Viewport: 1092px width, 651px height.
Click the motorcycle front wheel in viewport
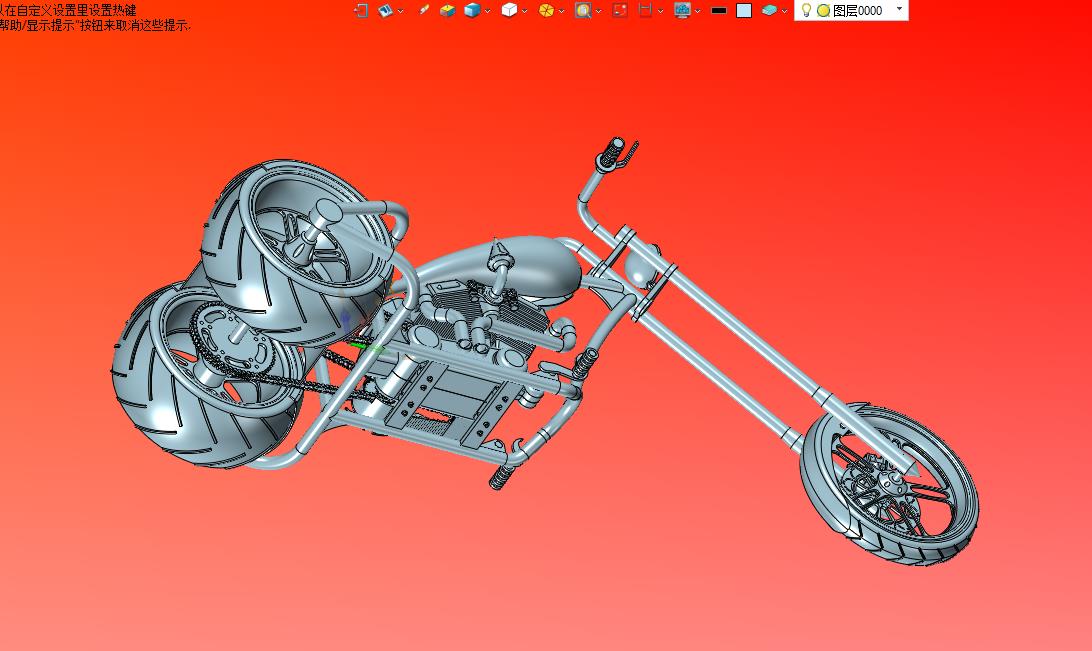pyautogui.click(x=890, y=485)
